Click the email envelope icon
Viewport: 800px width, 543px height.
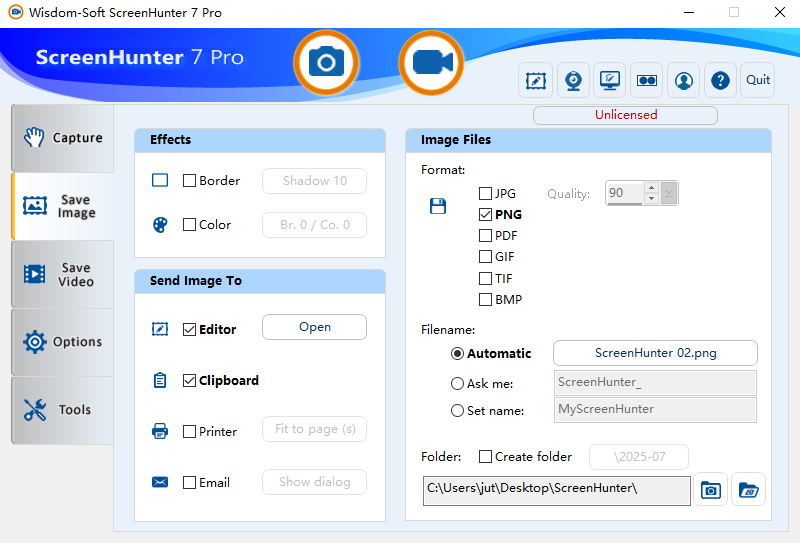coord(160,482)
